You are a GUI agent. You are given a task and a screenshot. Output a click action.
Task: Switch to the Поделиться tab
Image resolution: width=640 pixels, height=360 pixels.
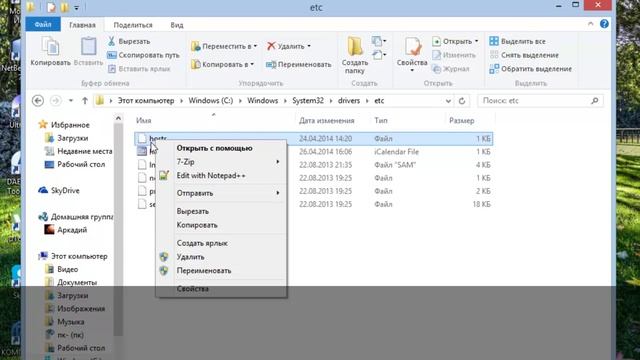[133, 25]
